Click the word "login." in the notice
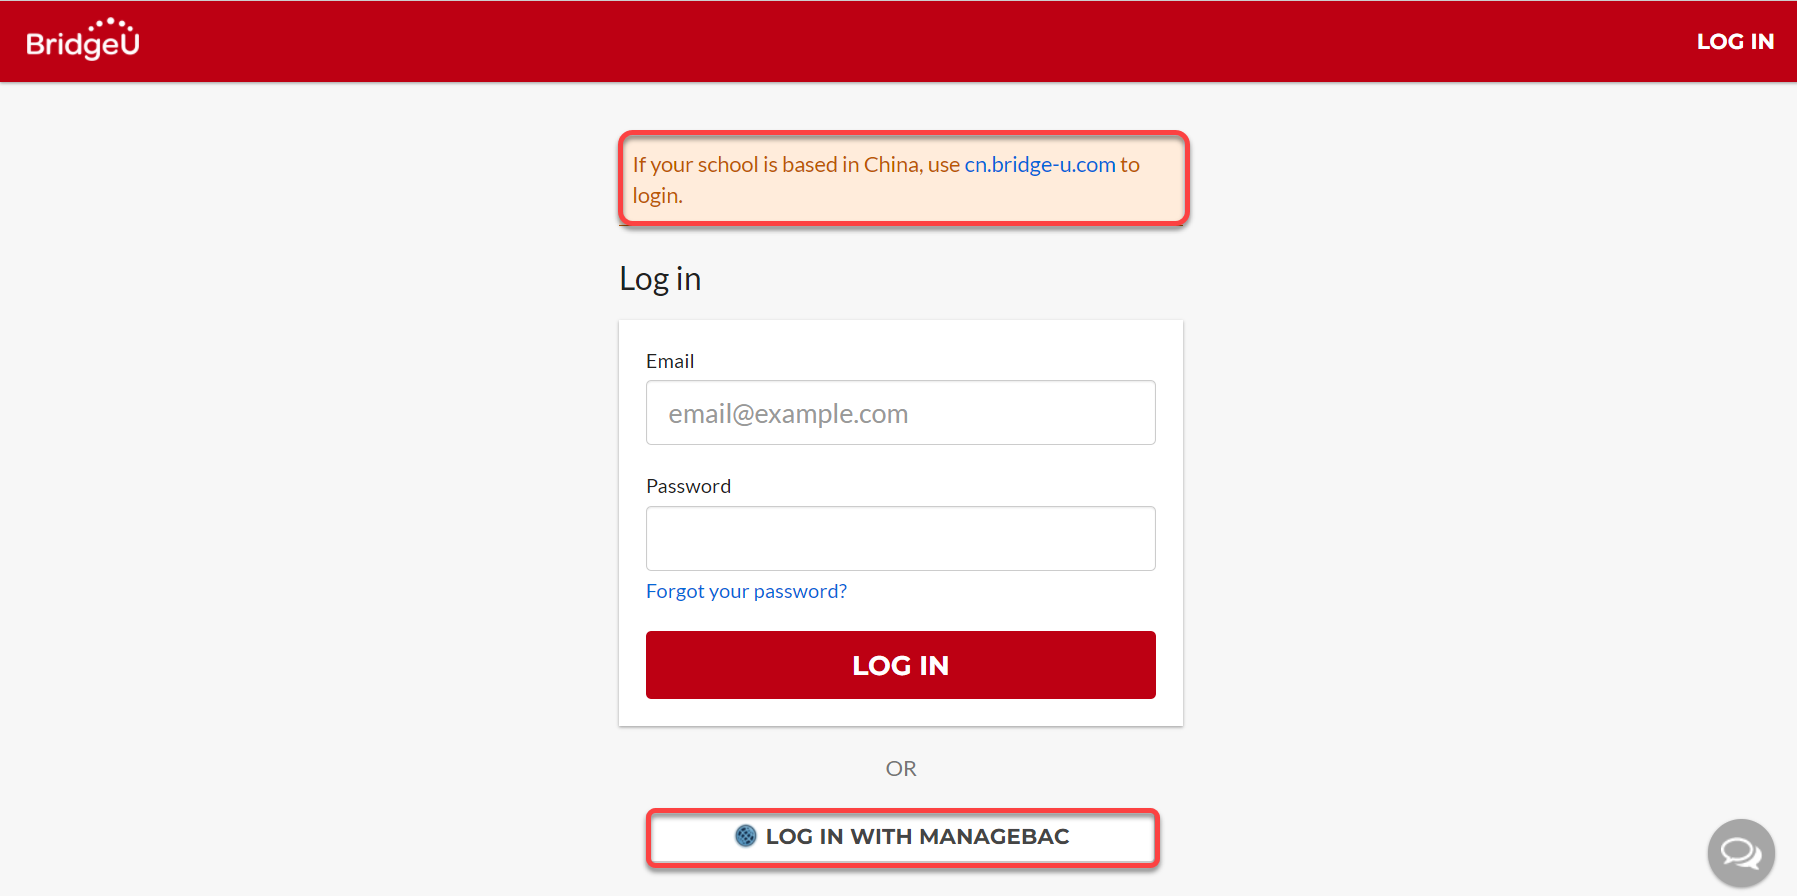Viewport: 1797px width, 896px height. click(657, 196)
